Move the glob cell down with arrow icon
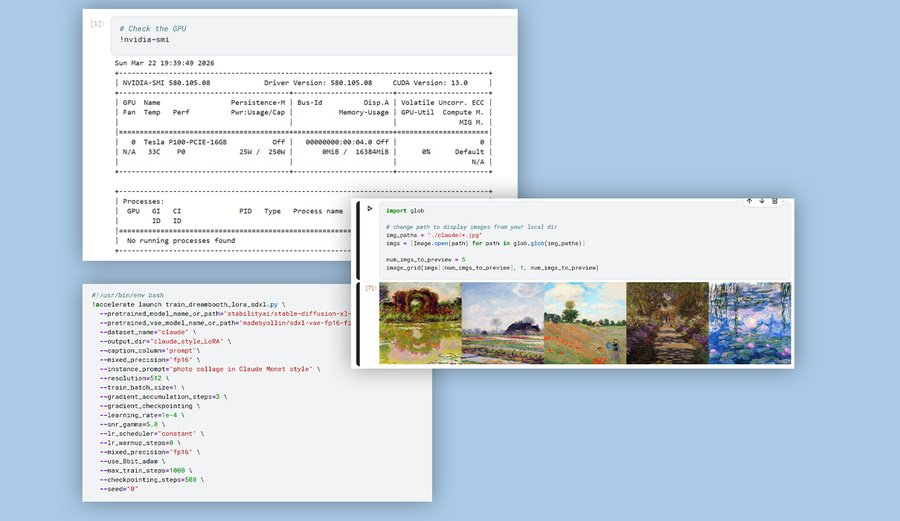The image size is (900, 521). click(762, 201)
